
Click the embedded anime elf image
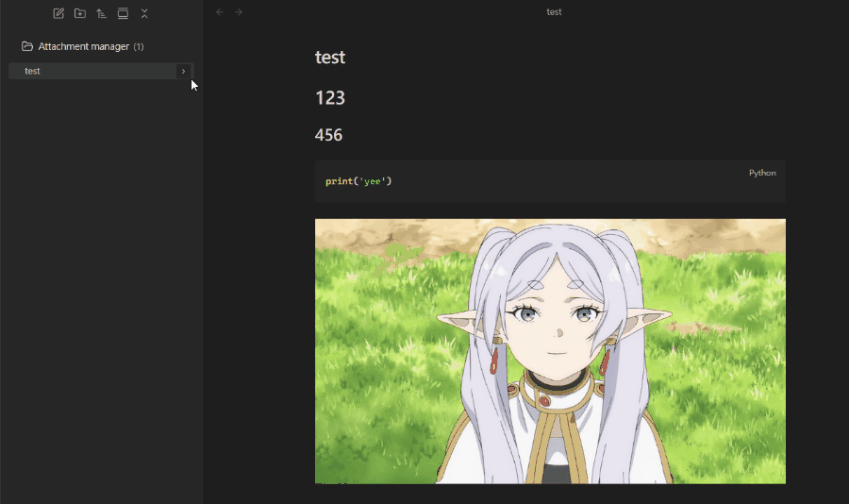point(550,351)
